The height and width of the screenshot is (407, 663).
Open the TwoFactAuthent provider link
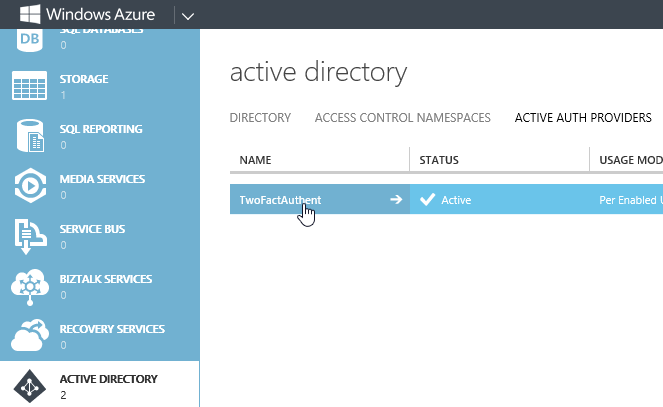280,200
